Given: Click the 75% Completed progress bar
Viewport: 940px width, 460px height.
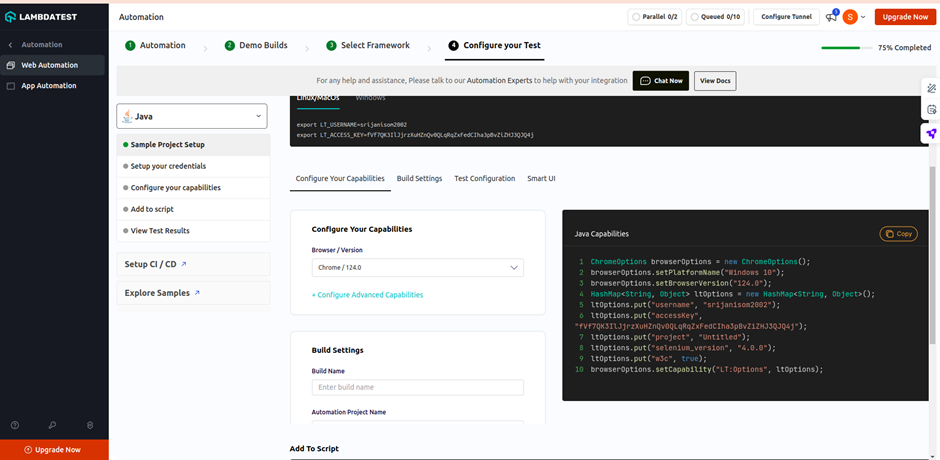Looking at the screenshot, I should (x=846, y=47).
